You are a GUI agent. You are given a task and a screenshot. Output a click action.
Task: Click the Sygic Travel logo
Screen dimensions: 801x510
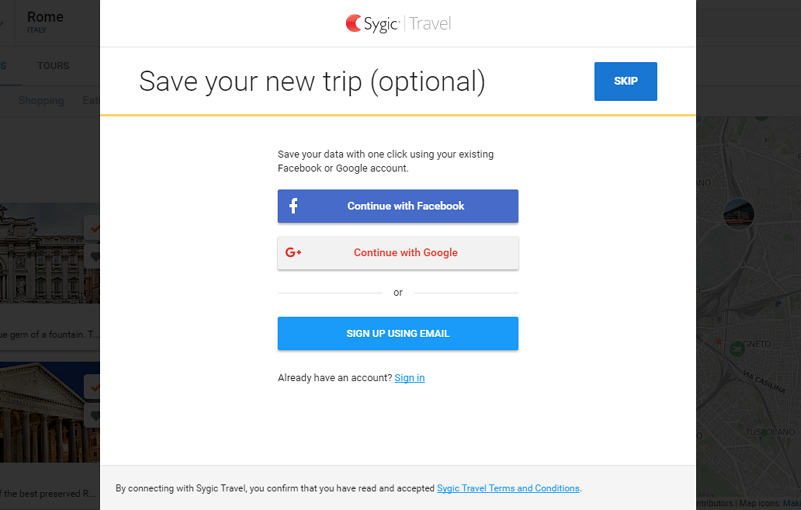click(x=398, y=23)
